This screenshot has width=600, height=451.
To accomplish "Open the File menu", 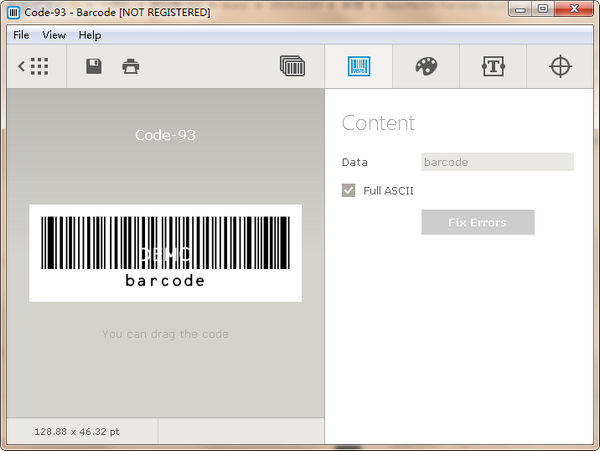I will [21, 35].
